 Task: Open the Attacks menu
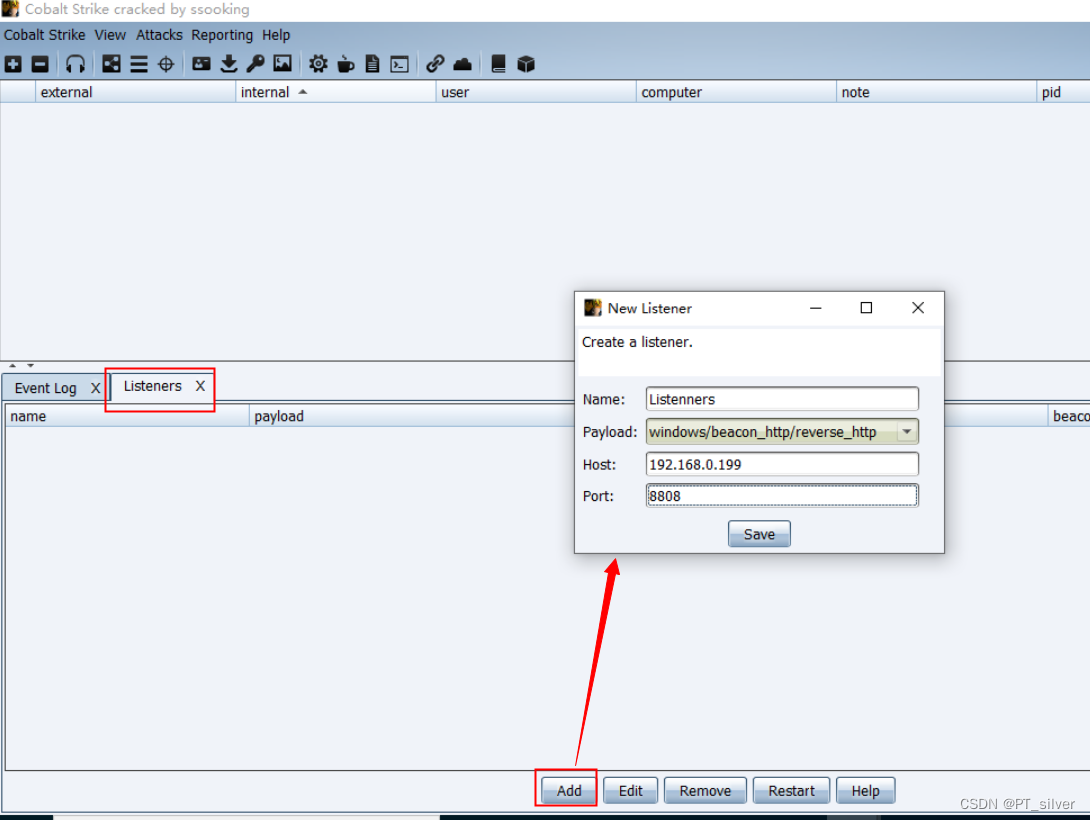(159, 35)
